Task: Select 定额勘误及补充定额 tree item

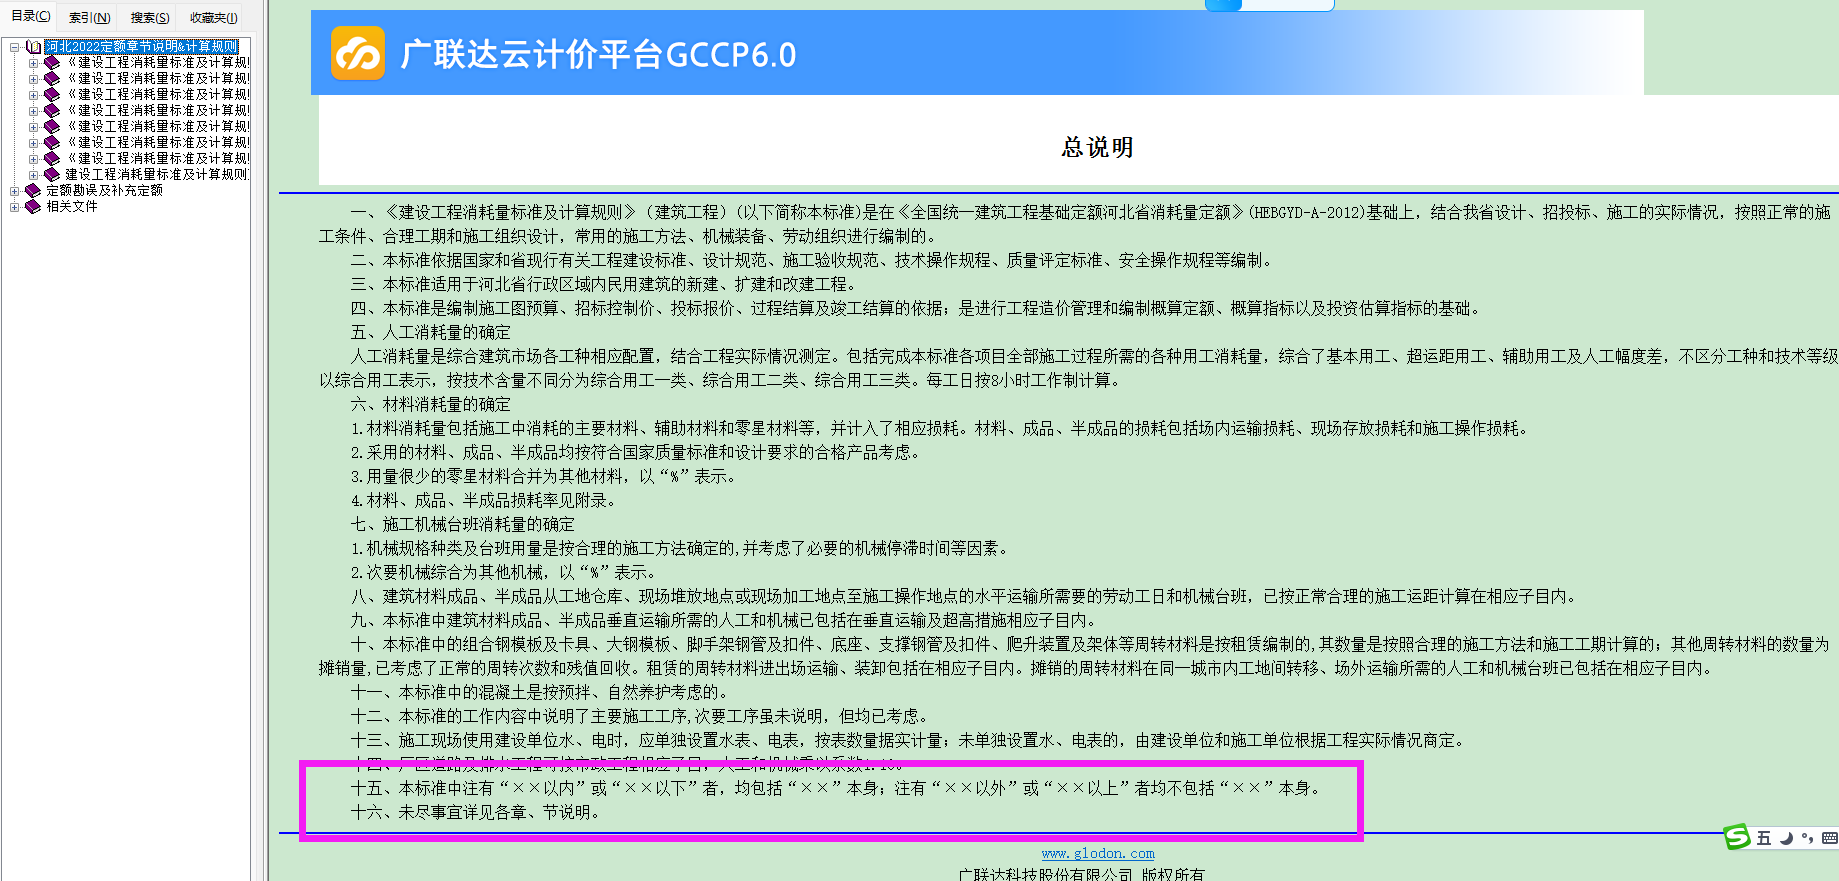Action: click(x=104, y=191)
